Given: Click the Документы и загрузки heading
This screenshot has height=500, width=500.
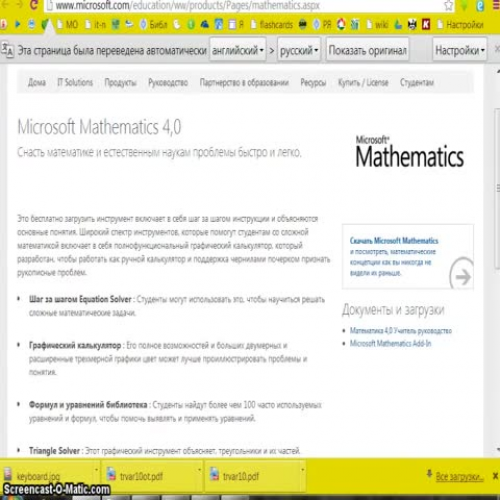Looking at the screenshot, I should [x=393, y=310].
